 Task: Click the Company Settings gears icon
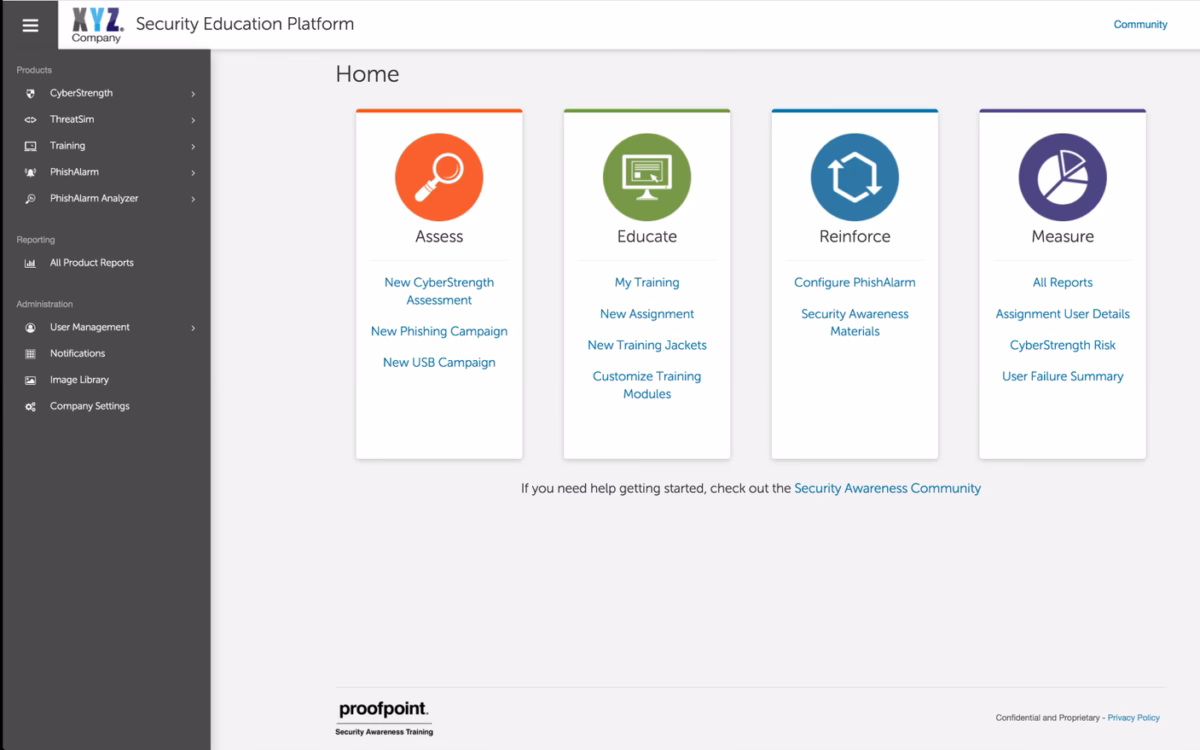29,406
